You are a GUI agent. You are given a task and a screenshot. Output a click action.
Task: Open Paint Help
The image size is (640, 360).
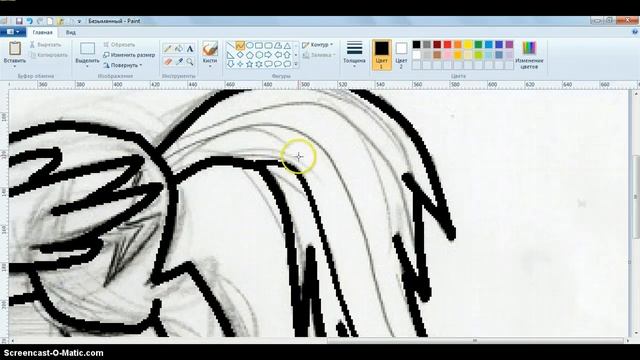pos(635,32)
